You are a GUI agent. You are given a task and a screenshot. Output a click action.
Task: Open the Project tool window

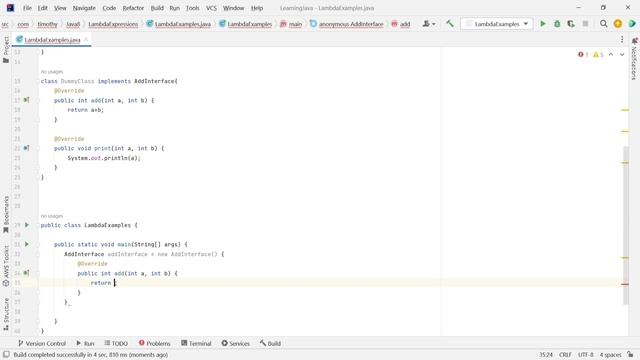(6, 49)
